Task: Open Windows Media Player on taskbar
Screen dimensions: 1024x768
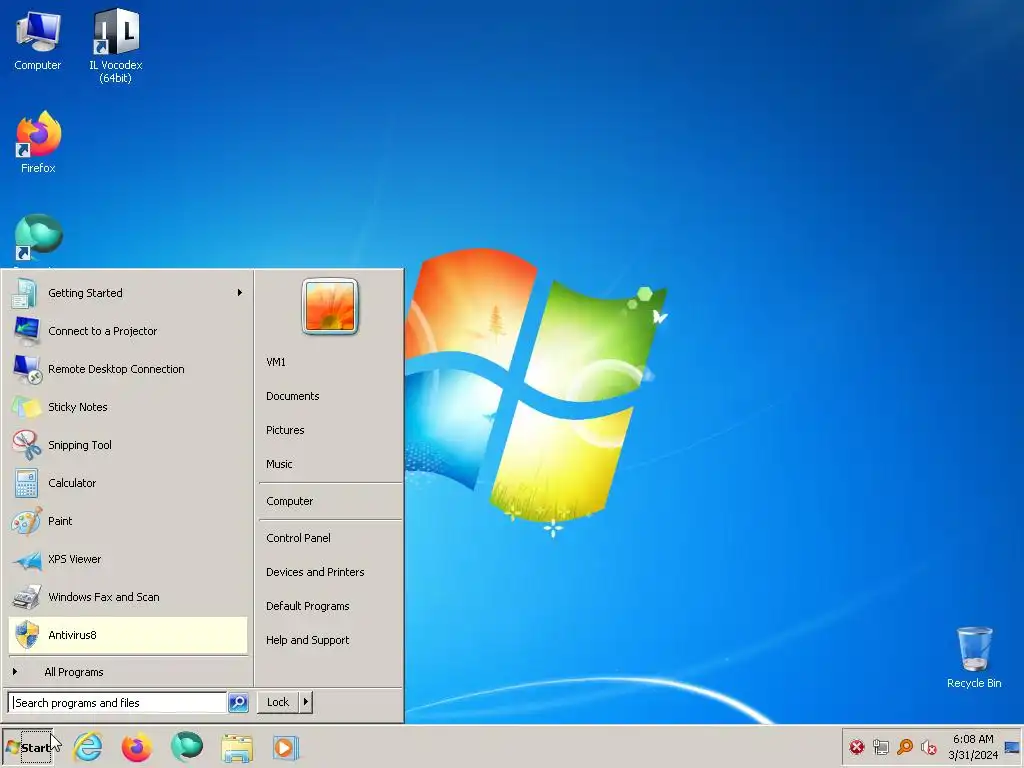Action: point(285,748)
